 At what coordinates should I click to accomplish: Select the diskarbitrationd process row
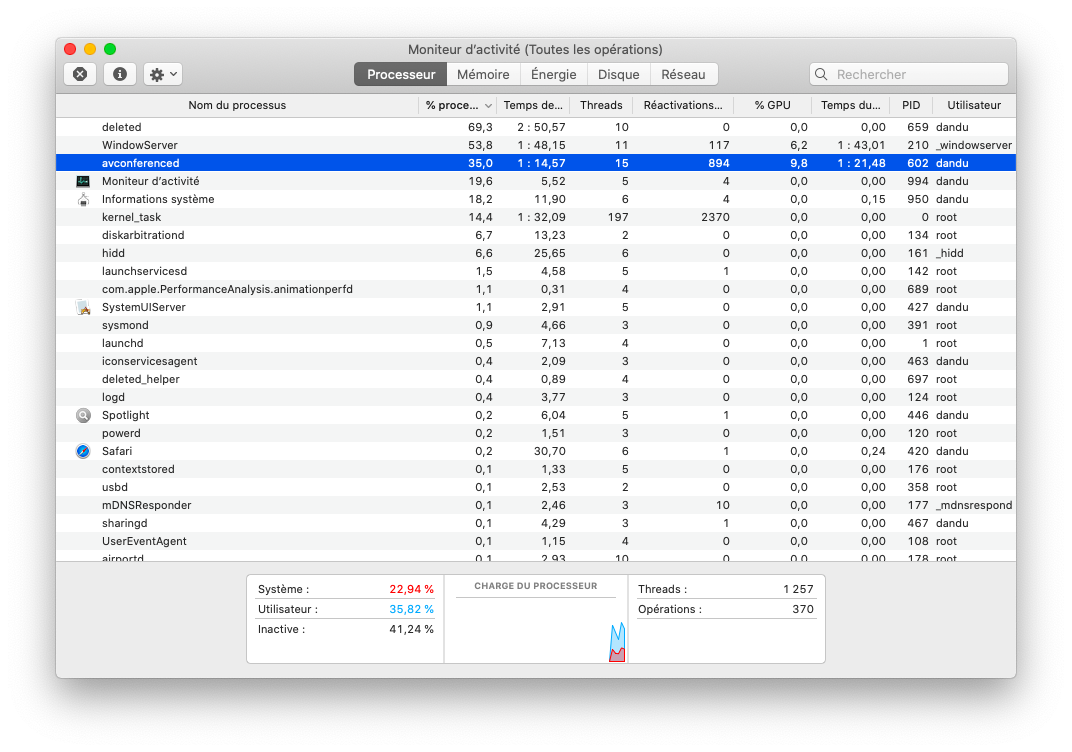(536, 235)
